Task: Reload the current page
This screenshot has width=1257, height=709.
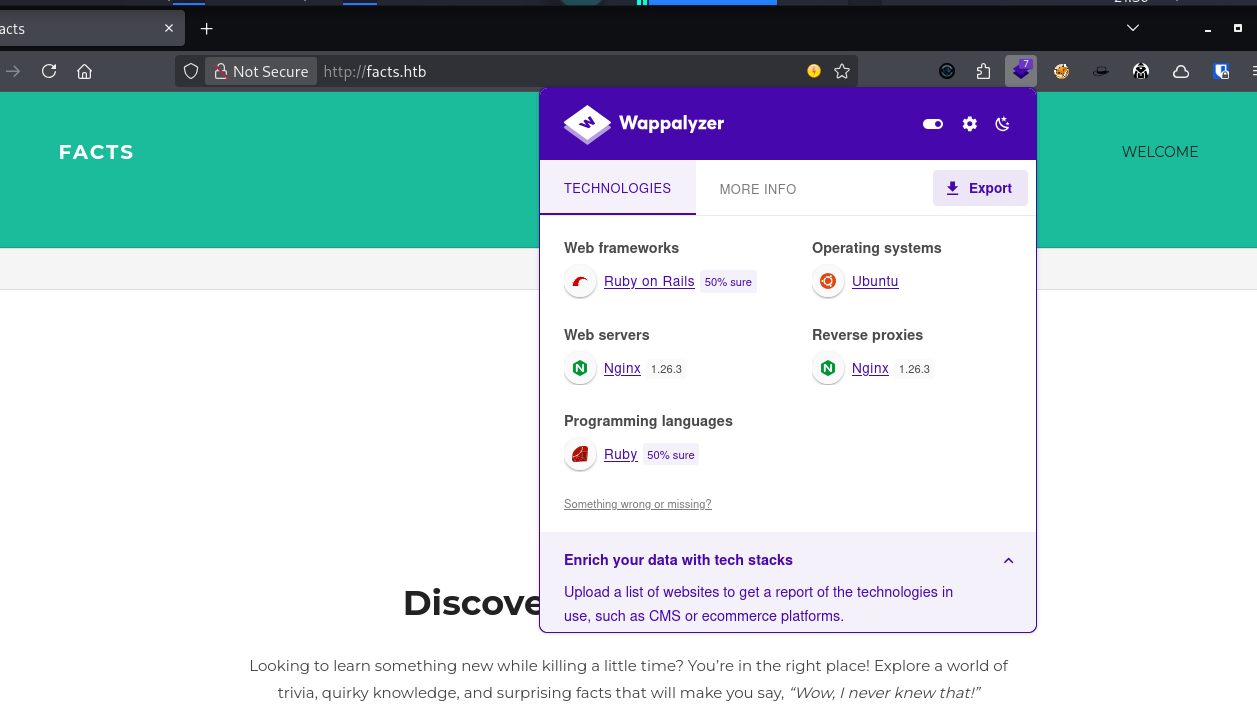Action: (x=49, y=71)
